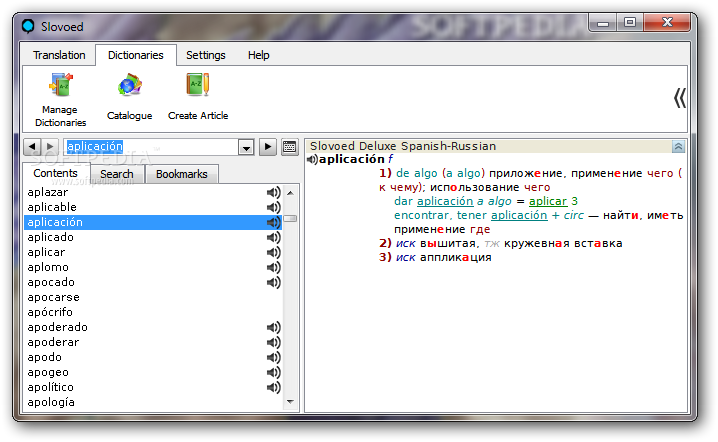Click the search field containing aplicación
This screenshot has height=442, width=718.
[x=151, y=147]
